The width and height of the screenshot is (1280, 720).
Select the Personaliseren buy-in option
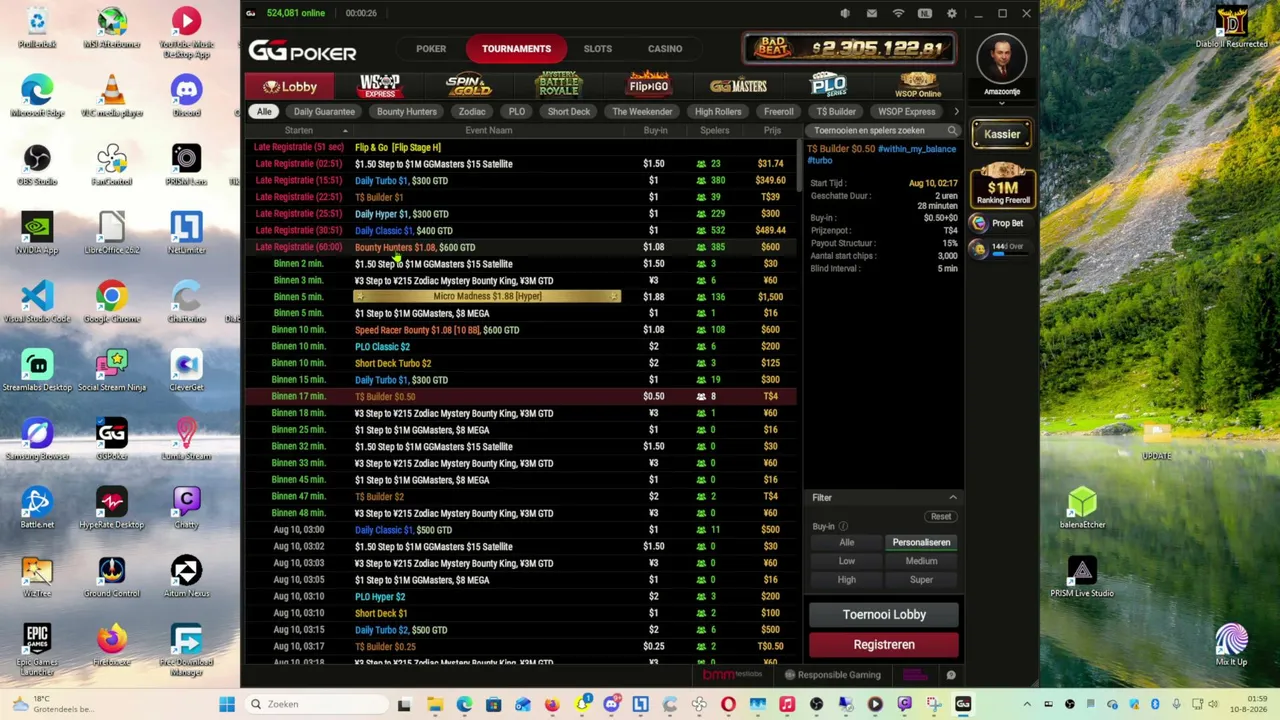tap(921, 543)
